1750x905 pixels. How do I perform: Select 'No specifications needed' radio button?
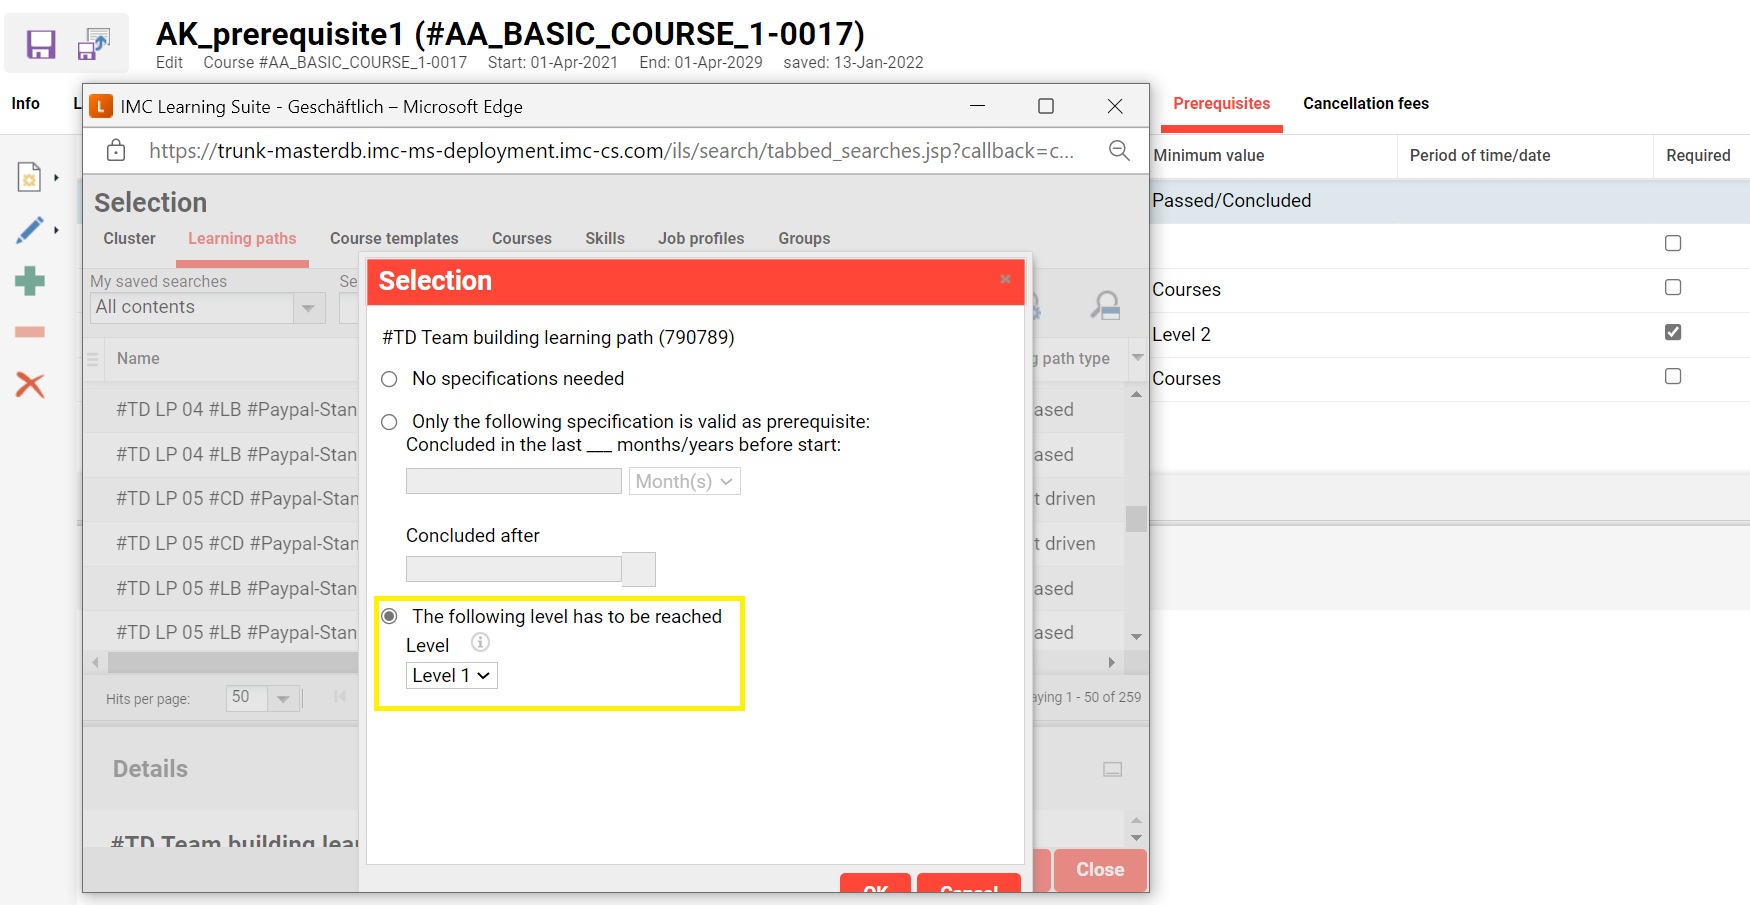click(x=389, y=379)
